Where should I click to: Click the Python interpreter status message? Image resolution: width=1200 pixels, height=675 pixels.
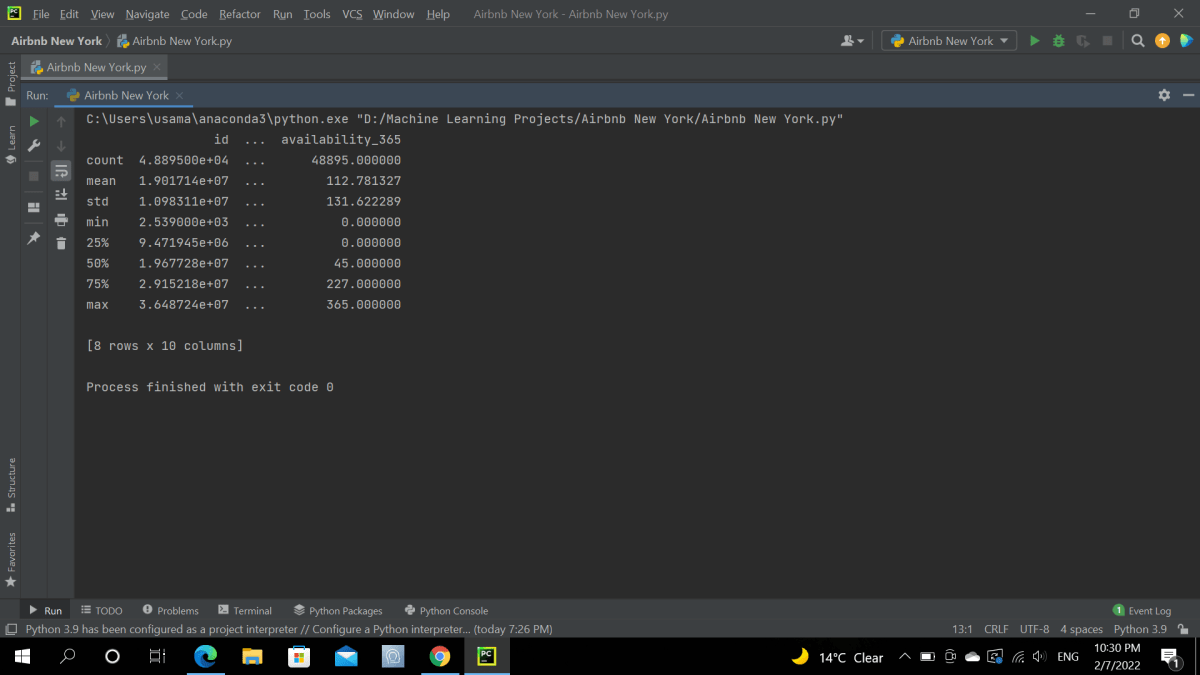(x=289, y=629)
